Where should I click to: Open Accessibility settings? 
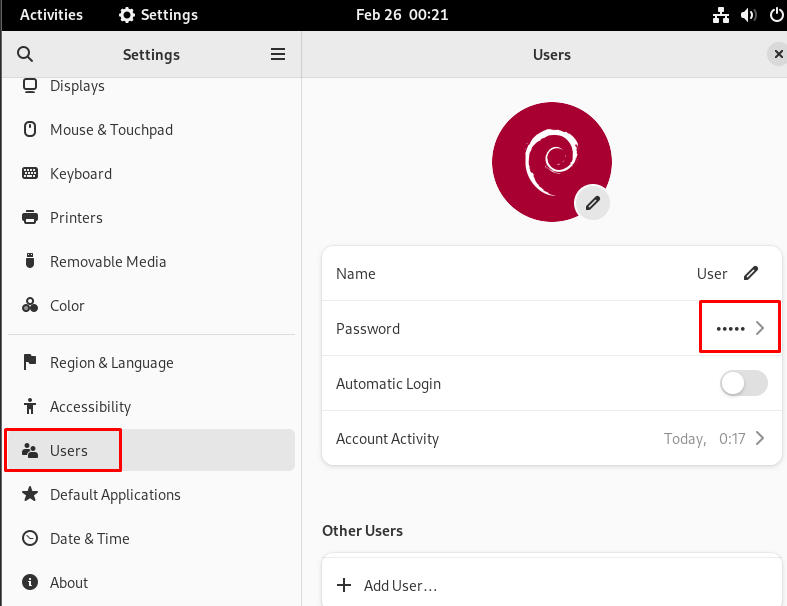click(x=152, y=406)
